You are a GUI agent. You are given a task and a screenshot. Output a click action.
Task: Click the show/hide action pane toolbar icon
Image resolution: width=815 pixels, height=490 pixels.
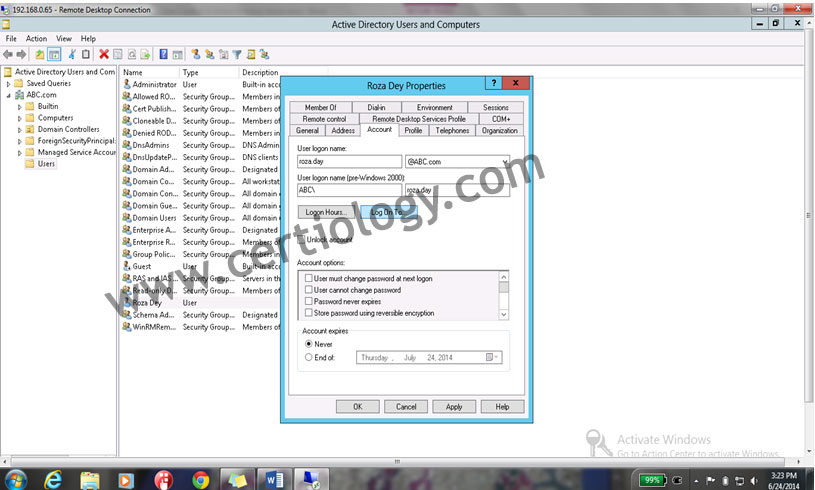pos(177,54)
